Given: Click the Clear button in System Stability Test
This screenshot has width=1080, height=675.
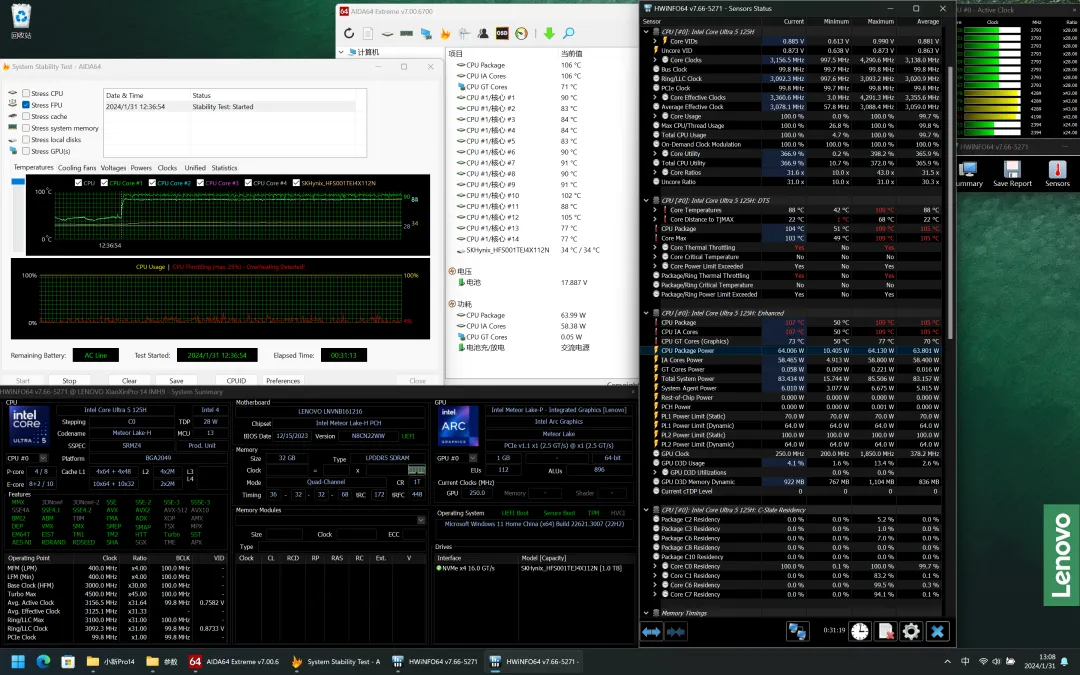Looking at the screenshot, I should point(129,380).
